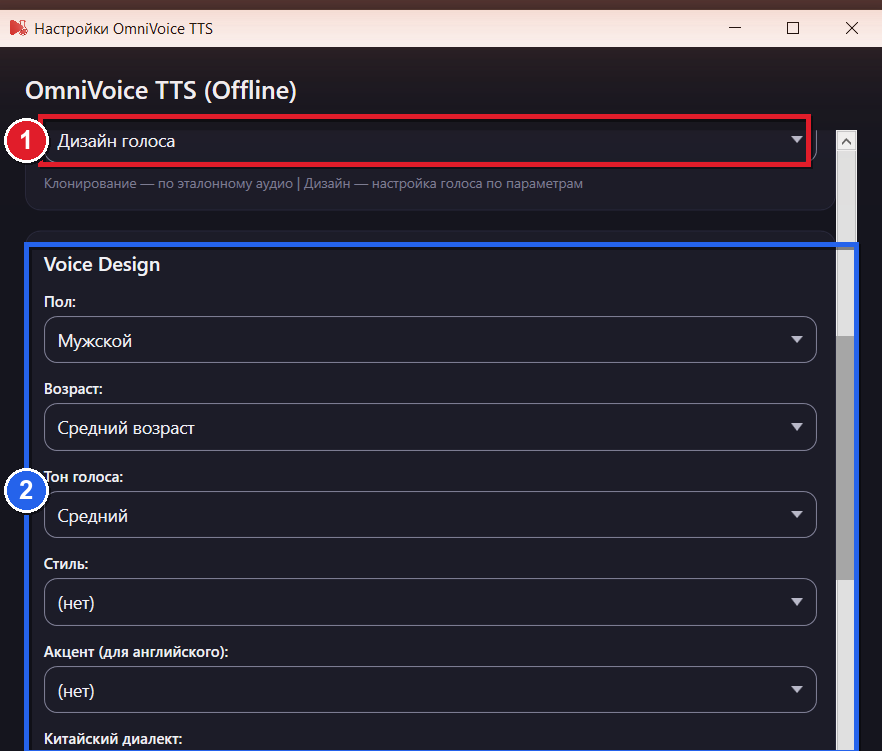The image size is (882, 751).
Task: Open the Стиль dropdown
Action: click(430, 602)
